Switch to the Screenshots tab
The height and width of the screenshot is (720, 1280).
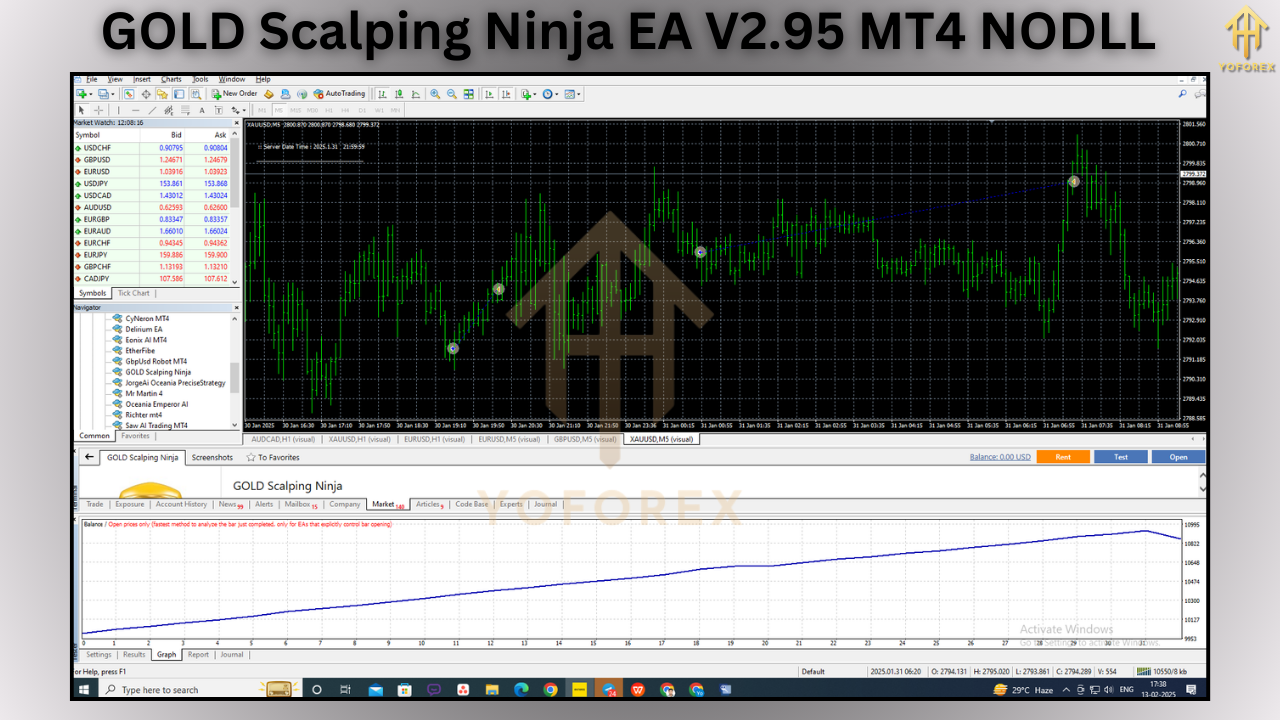tap(212, 457)
